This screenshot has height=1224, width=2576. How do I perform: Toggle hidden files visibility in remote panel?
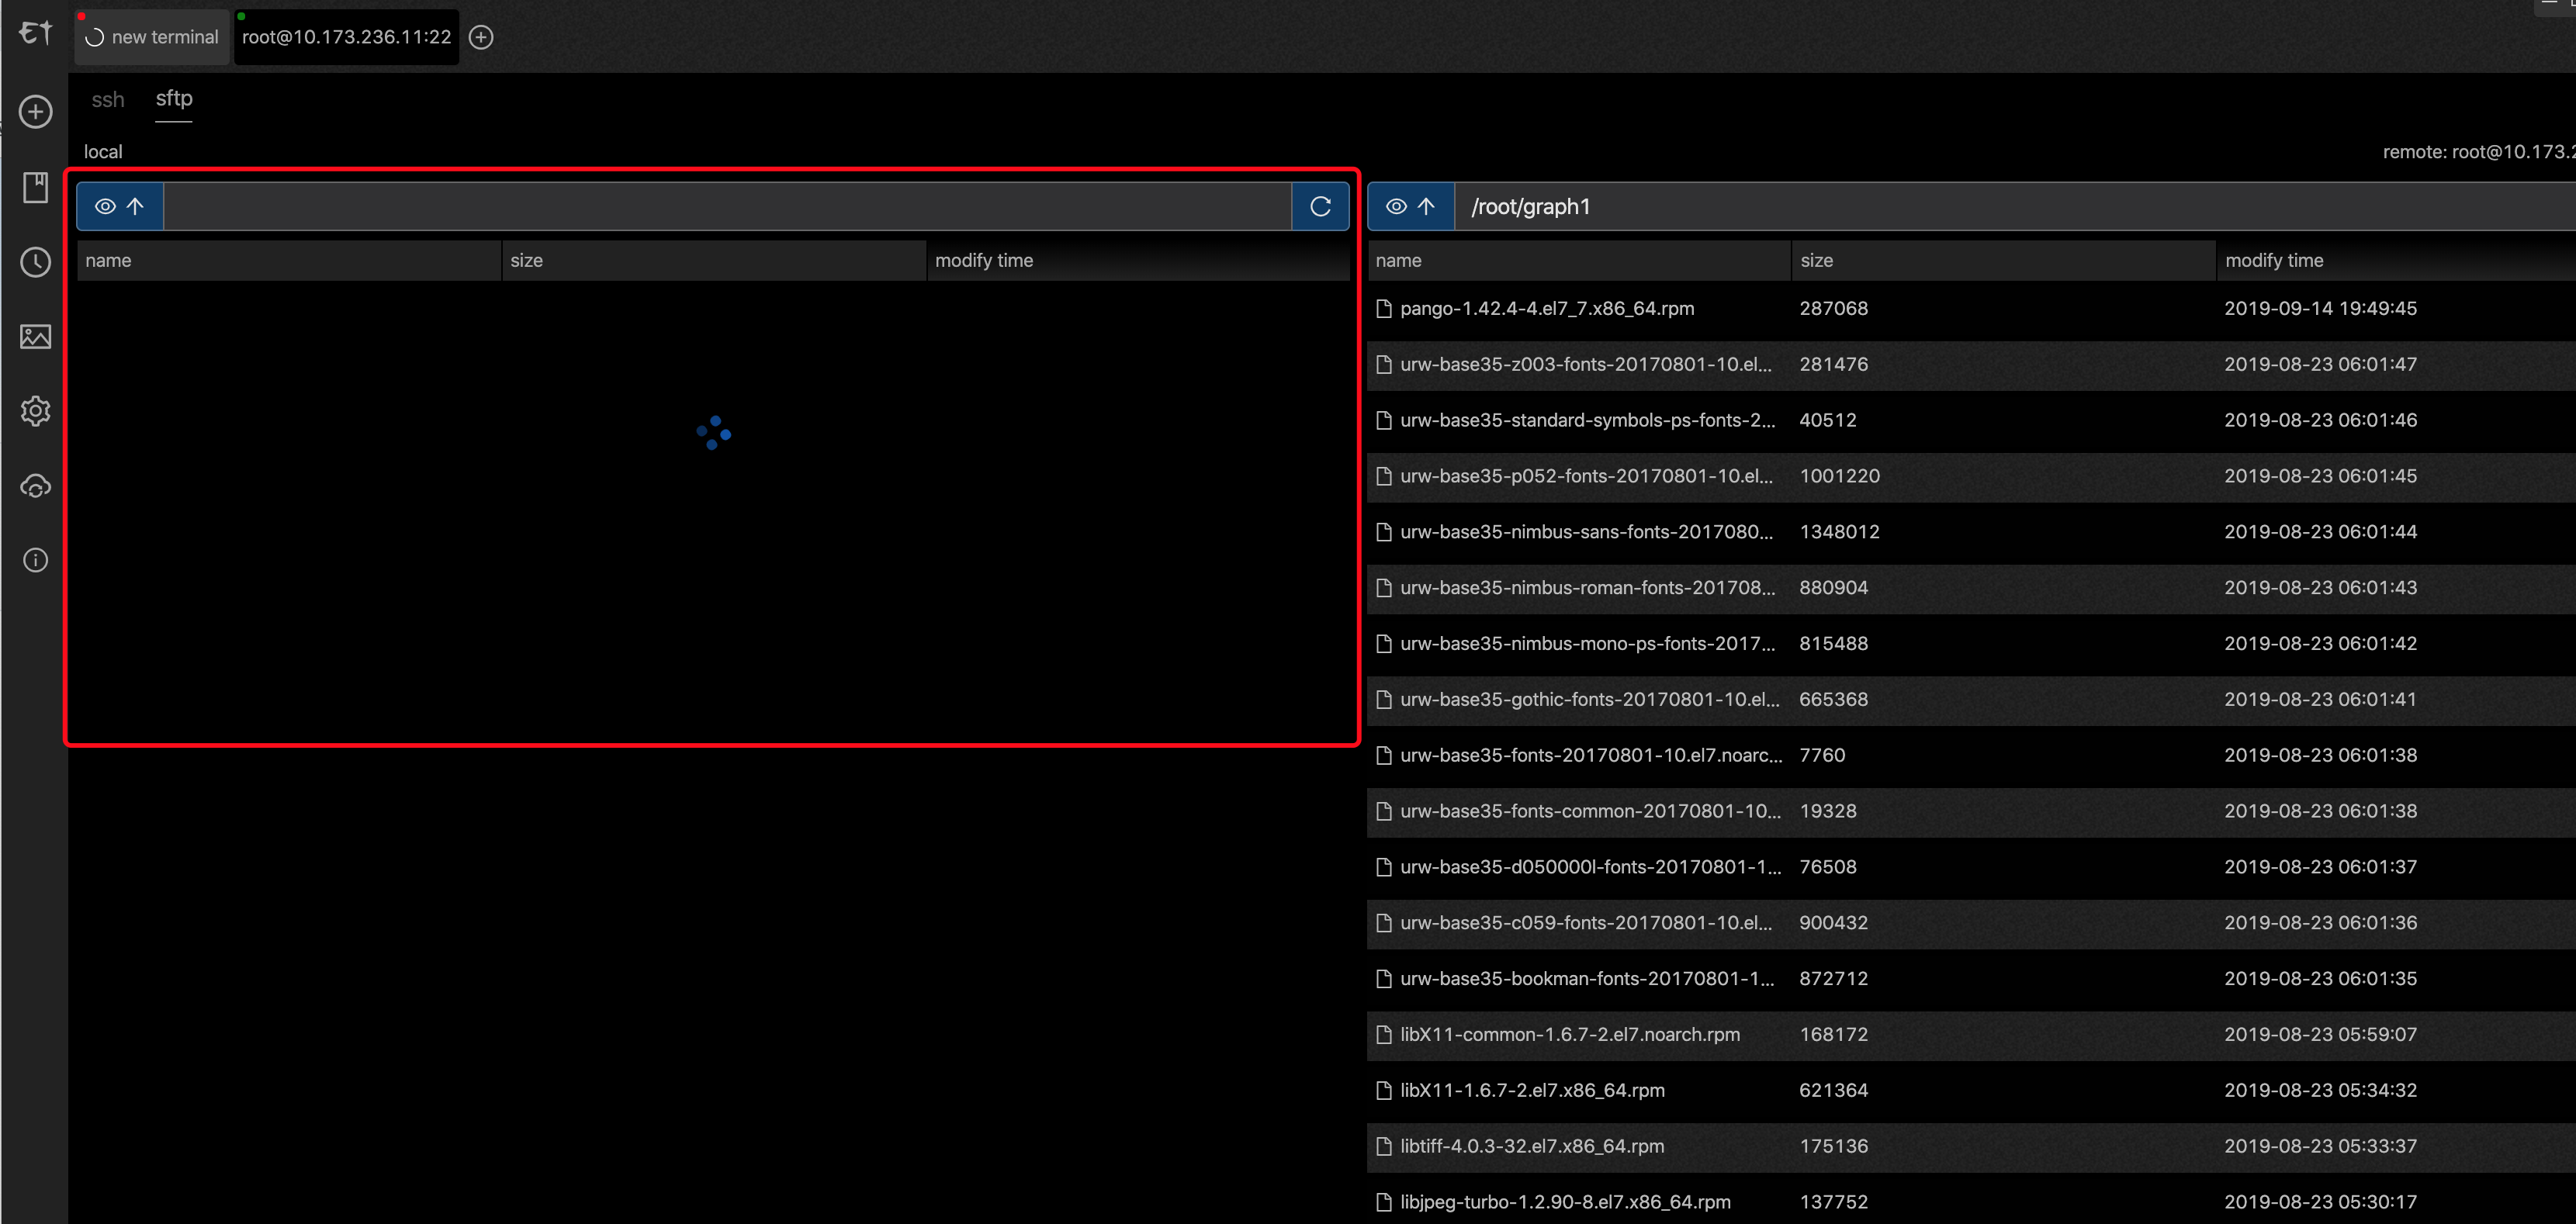[1396, 207]
